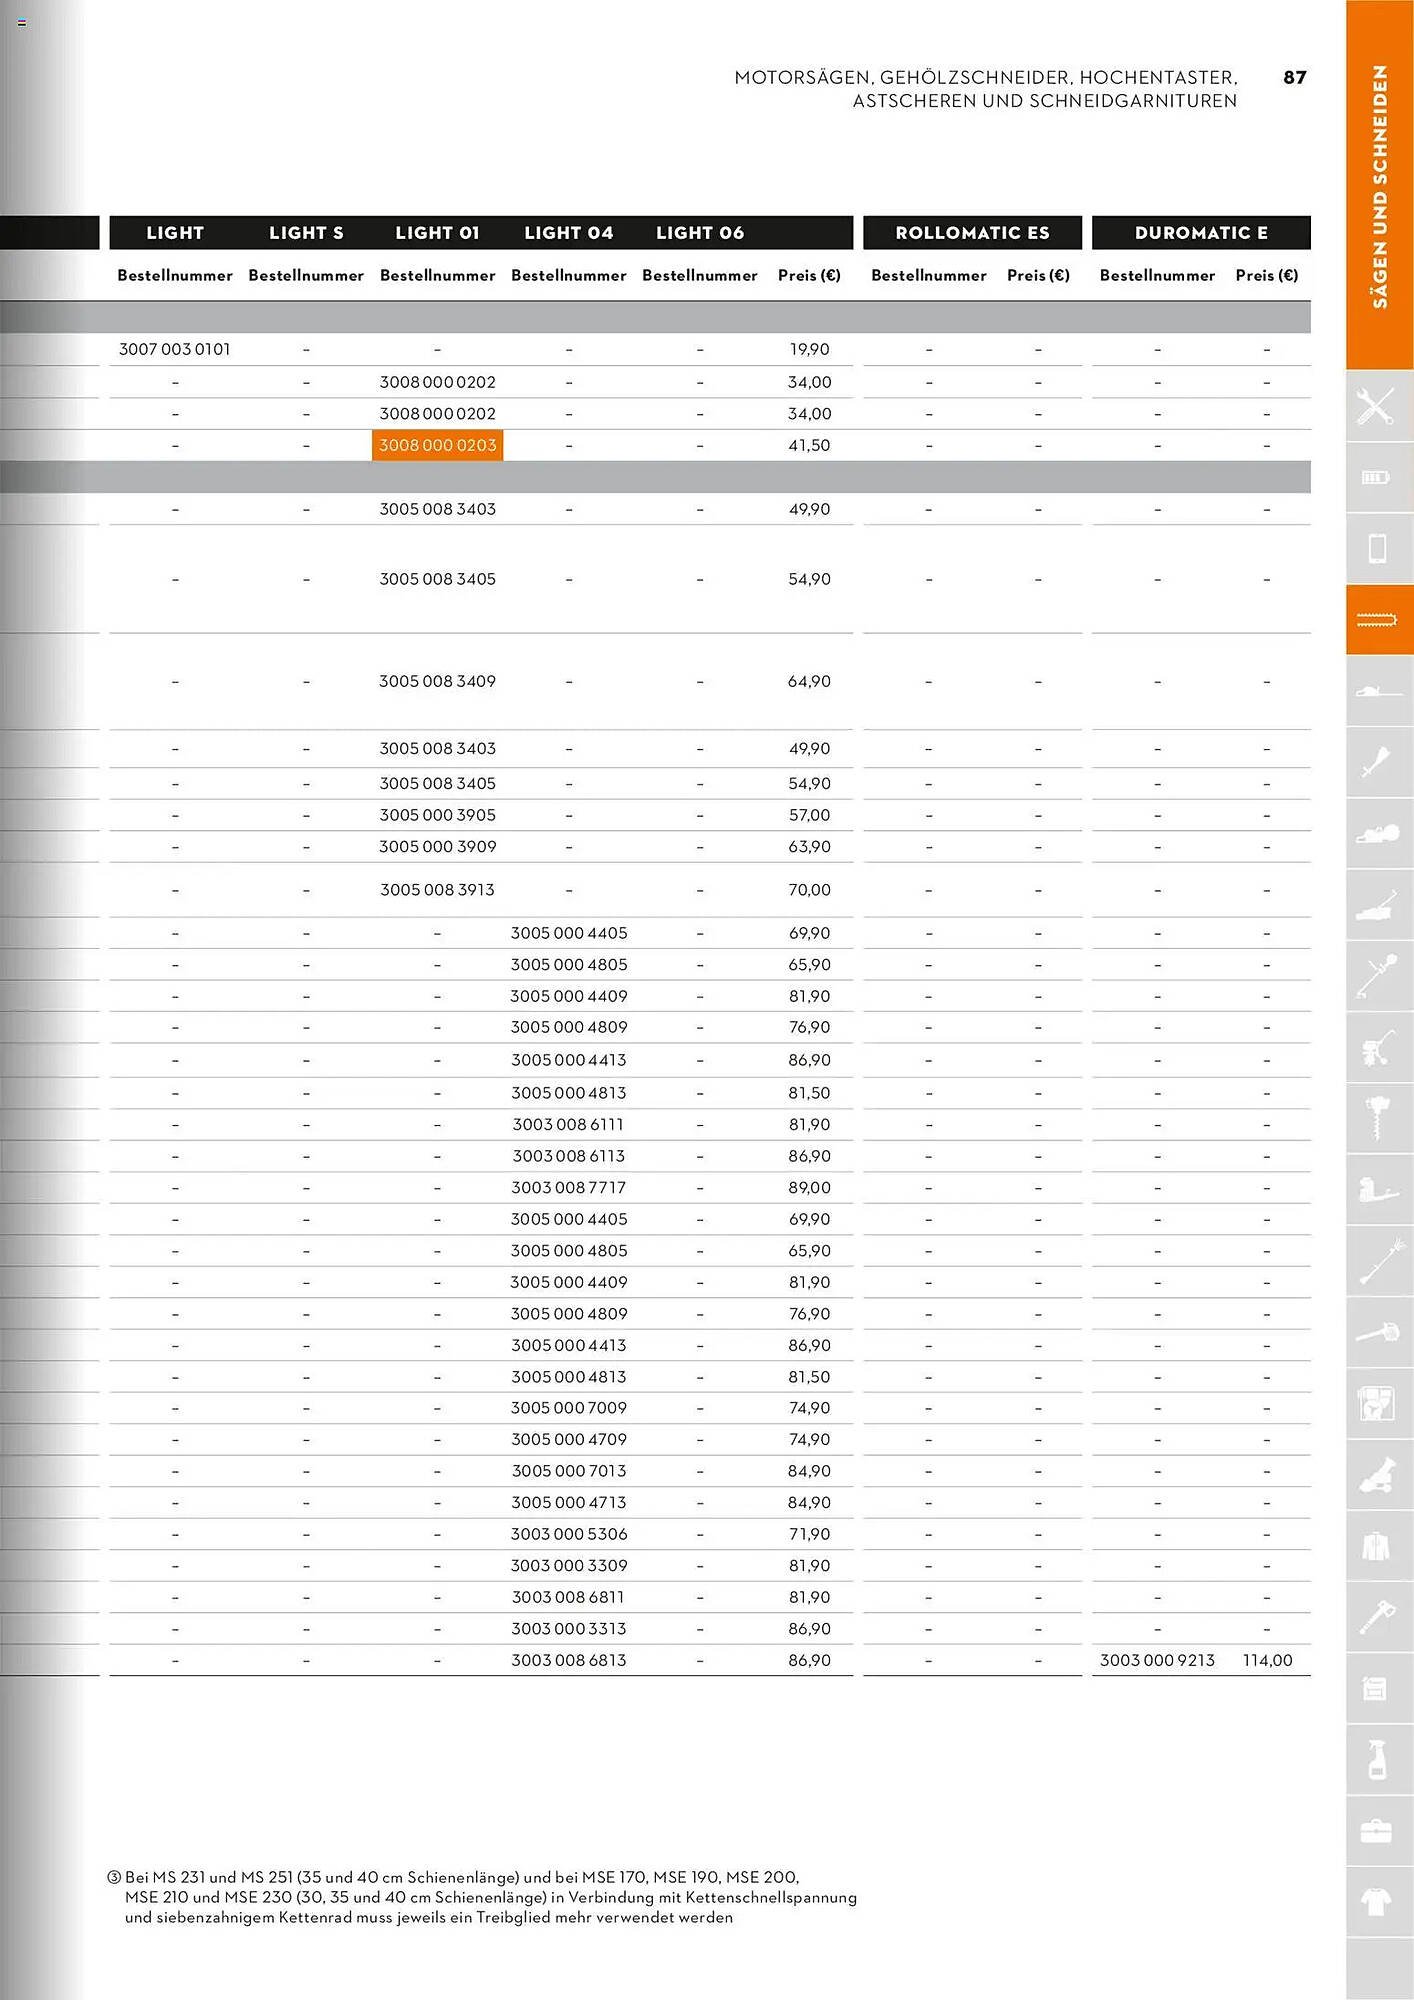
Task: Open the toolbox section icon
Action: [1379, 1832]
